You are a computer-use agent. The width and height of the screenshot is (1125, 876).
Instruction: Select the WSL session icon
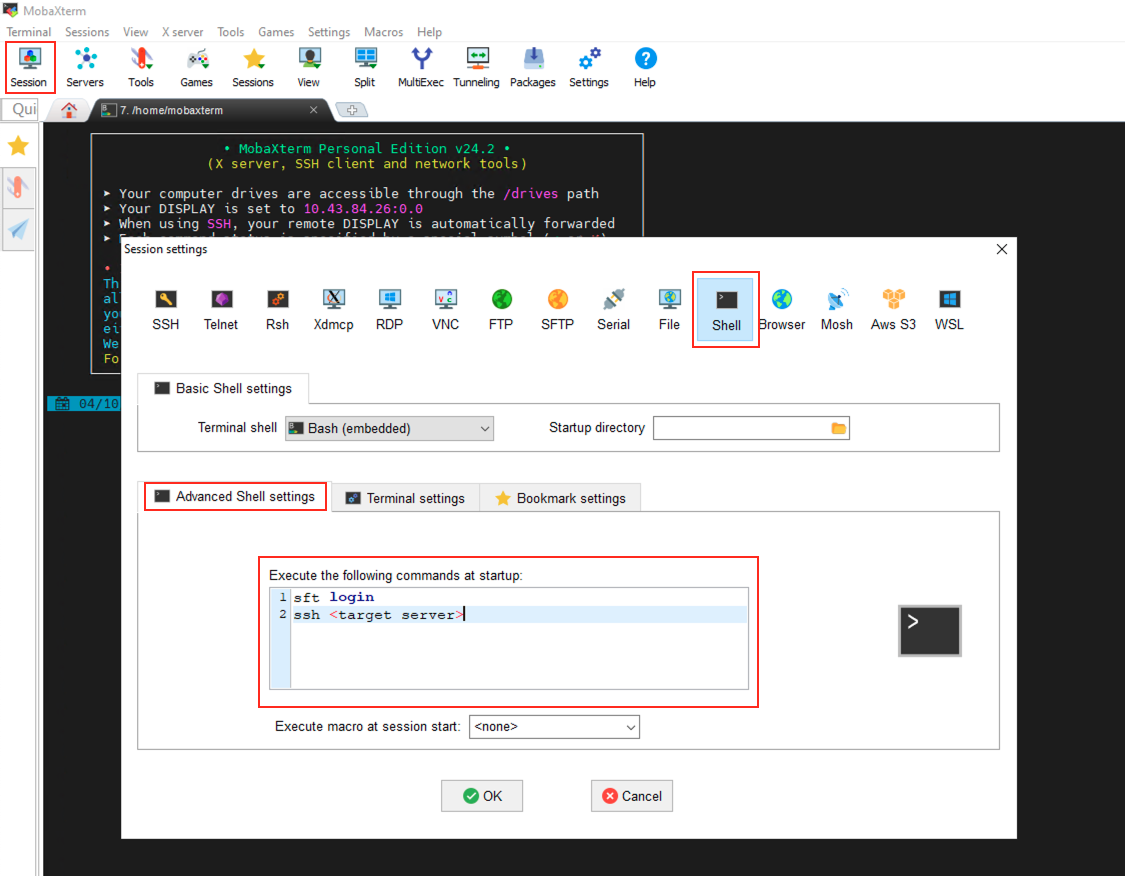click(949, 308)
